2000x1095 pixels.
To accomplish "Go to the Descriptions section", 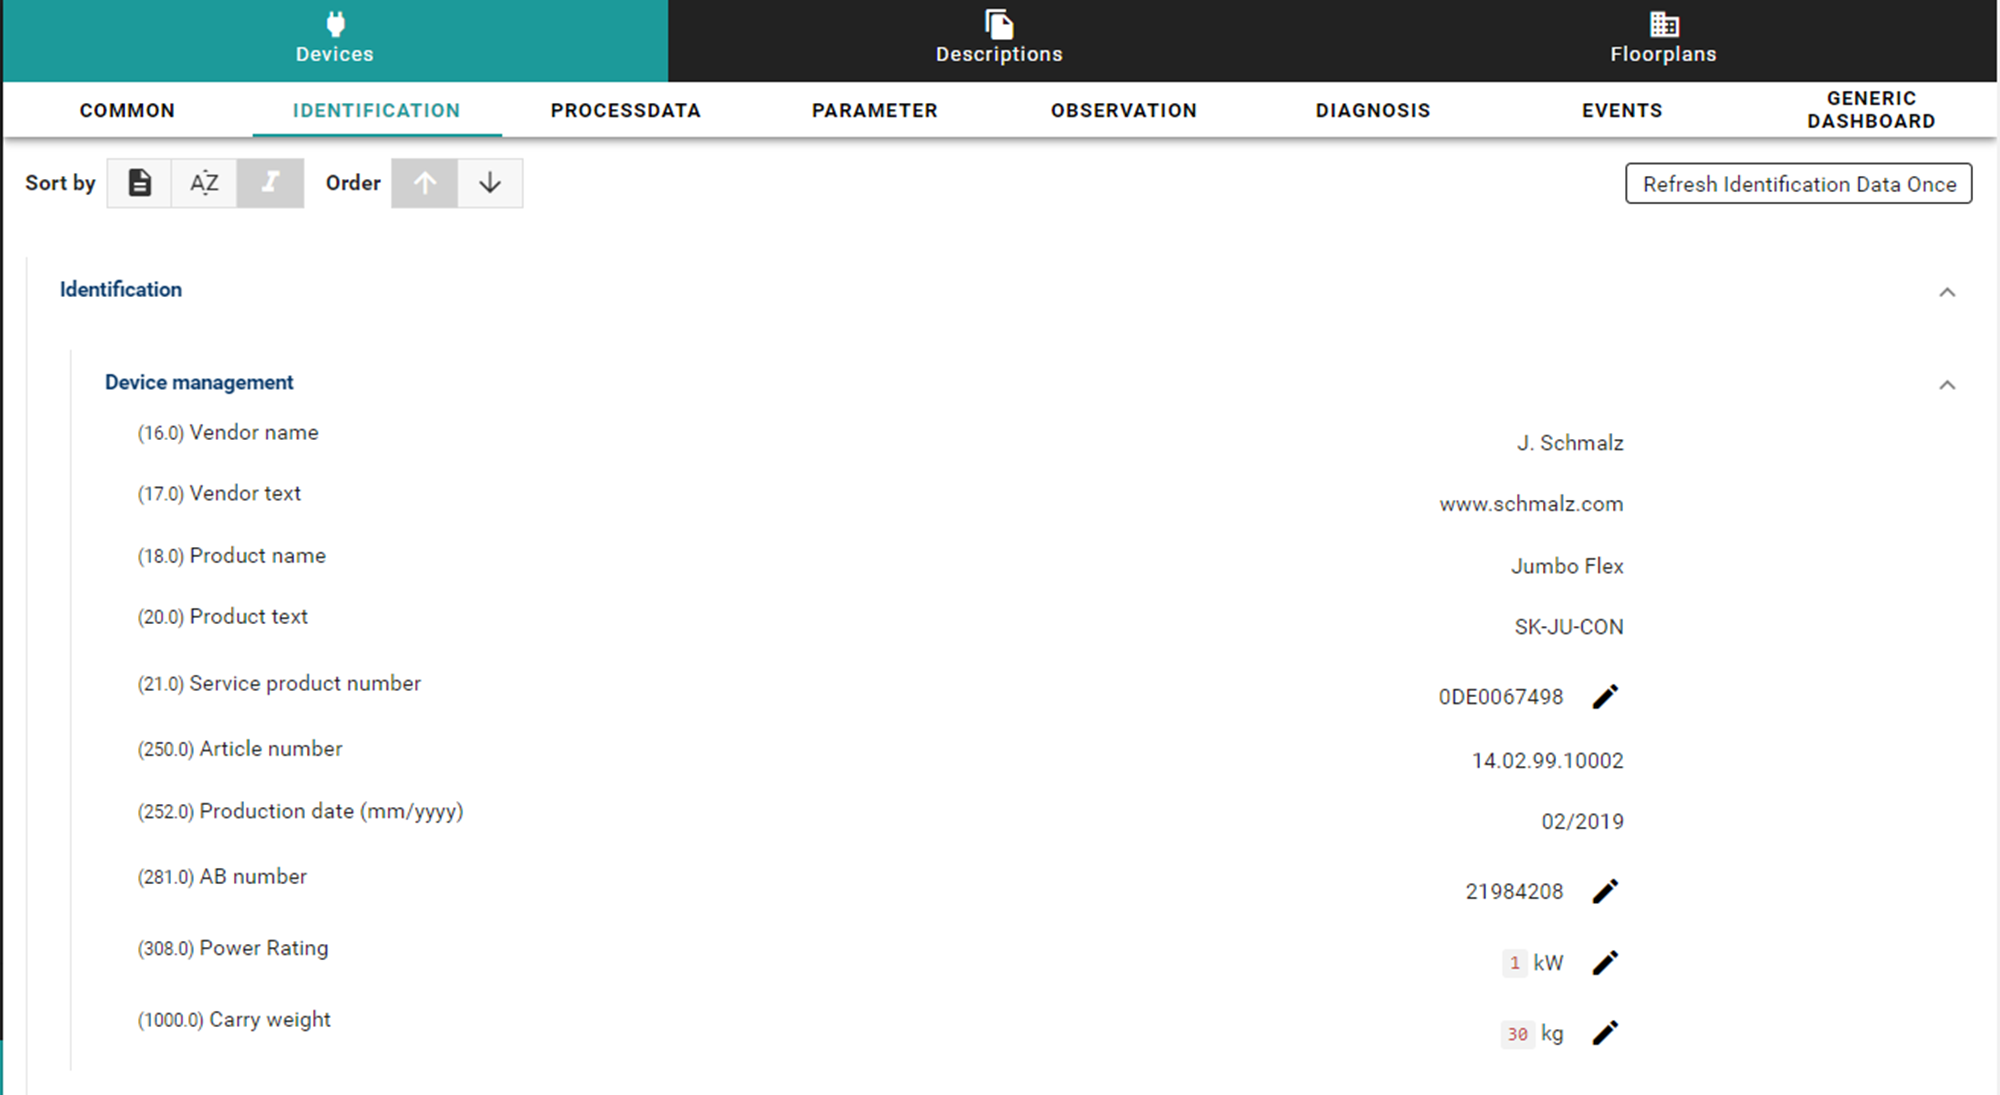I will [999, 40].
